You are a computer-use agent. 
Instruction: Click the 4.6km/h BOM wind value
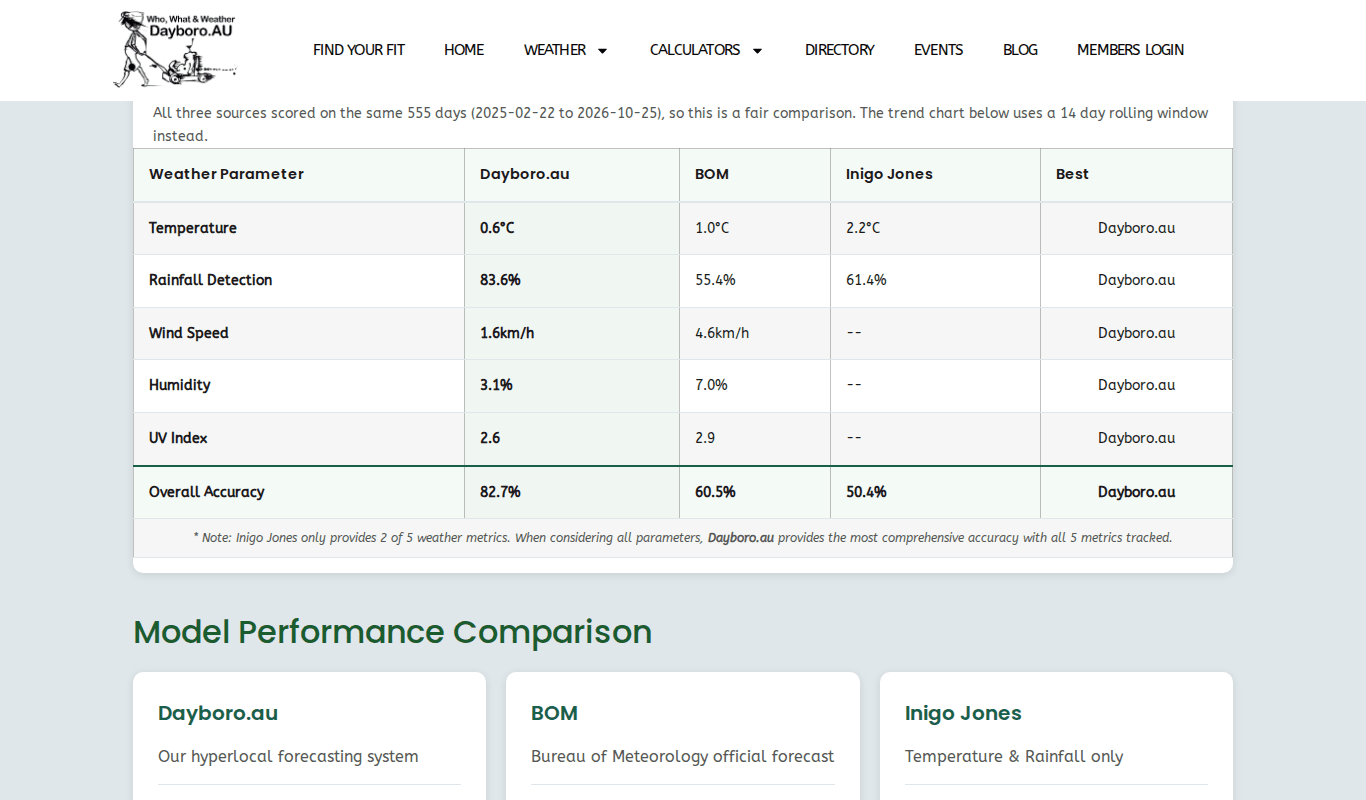click(722, 333)
